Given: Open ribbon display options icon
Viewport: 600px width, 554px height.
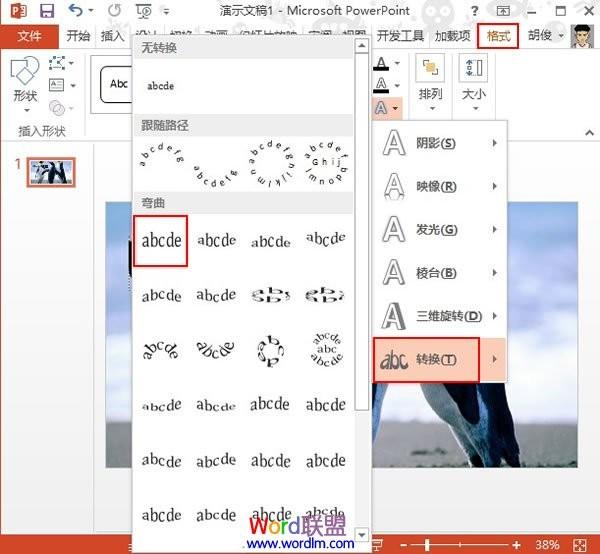Looking at the screenshot, I should point(503,11).
